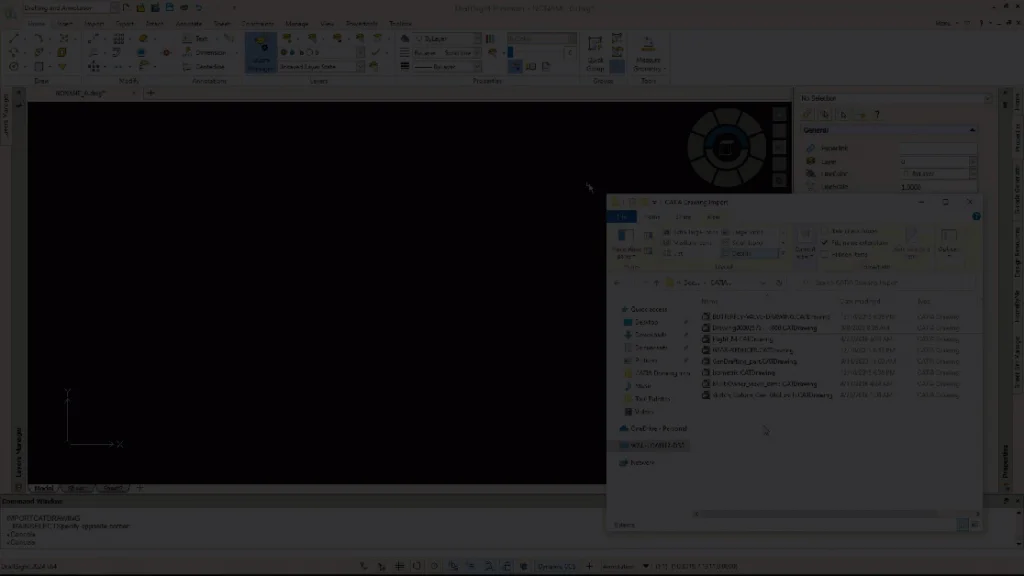The height and width of the screenshot is (576, 1024).
Task: Click Navigation pane icon in File Explorer
Action: (626, 241)
